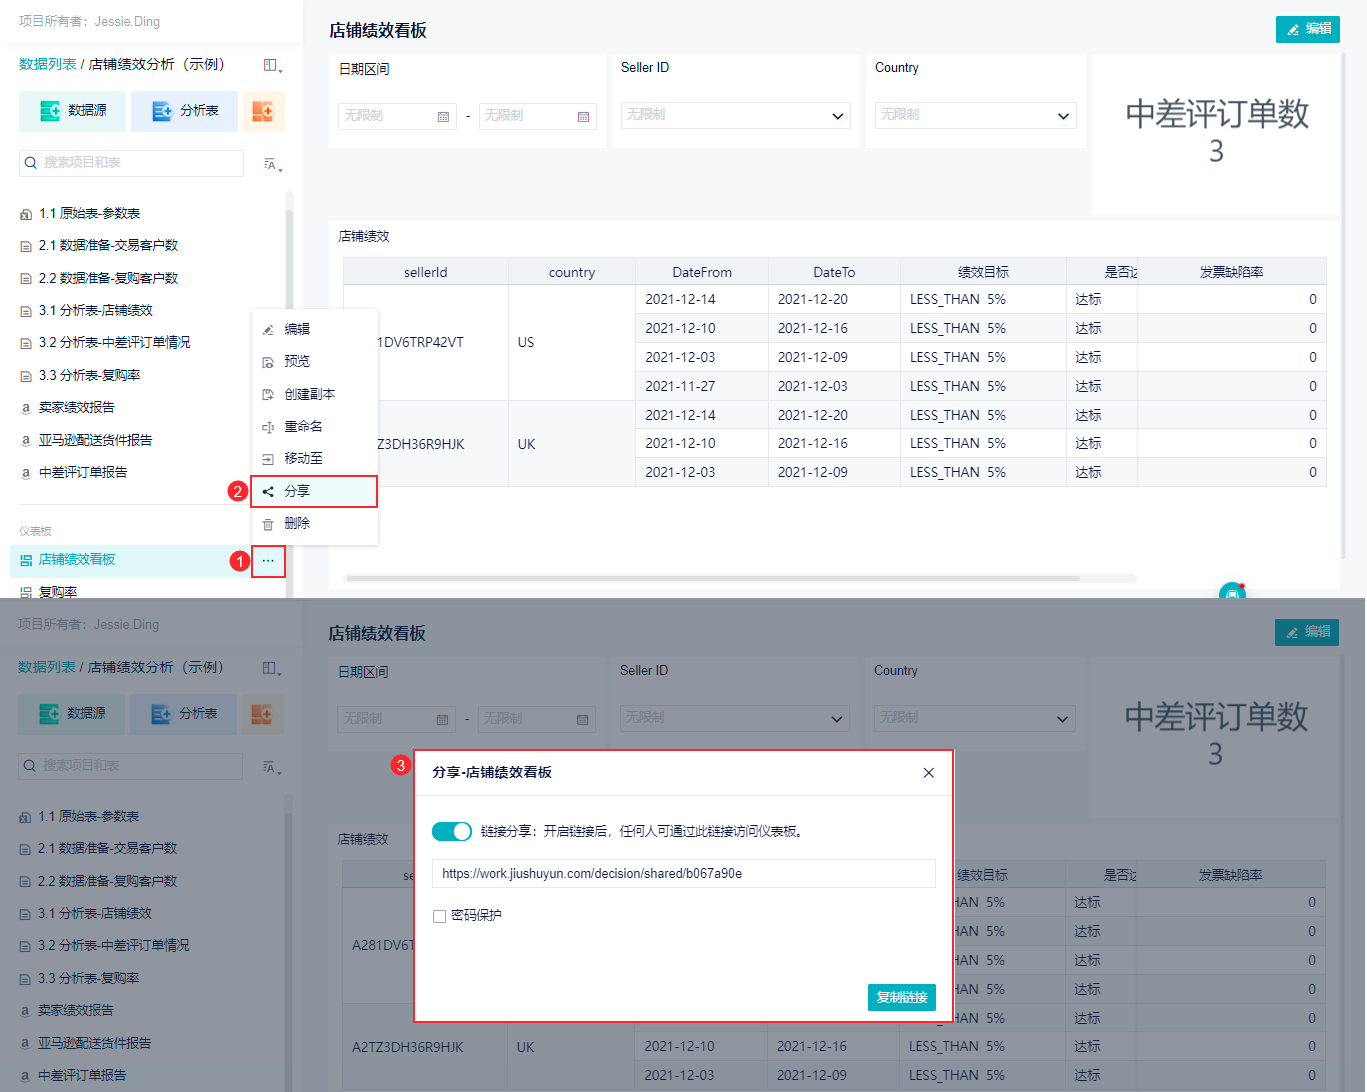Select 创建副本 from the context menu
This screenshot has width=1367, height=1092.
point(314,394)
